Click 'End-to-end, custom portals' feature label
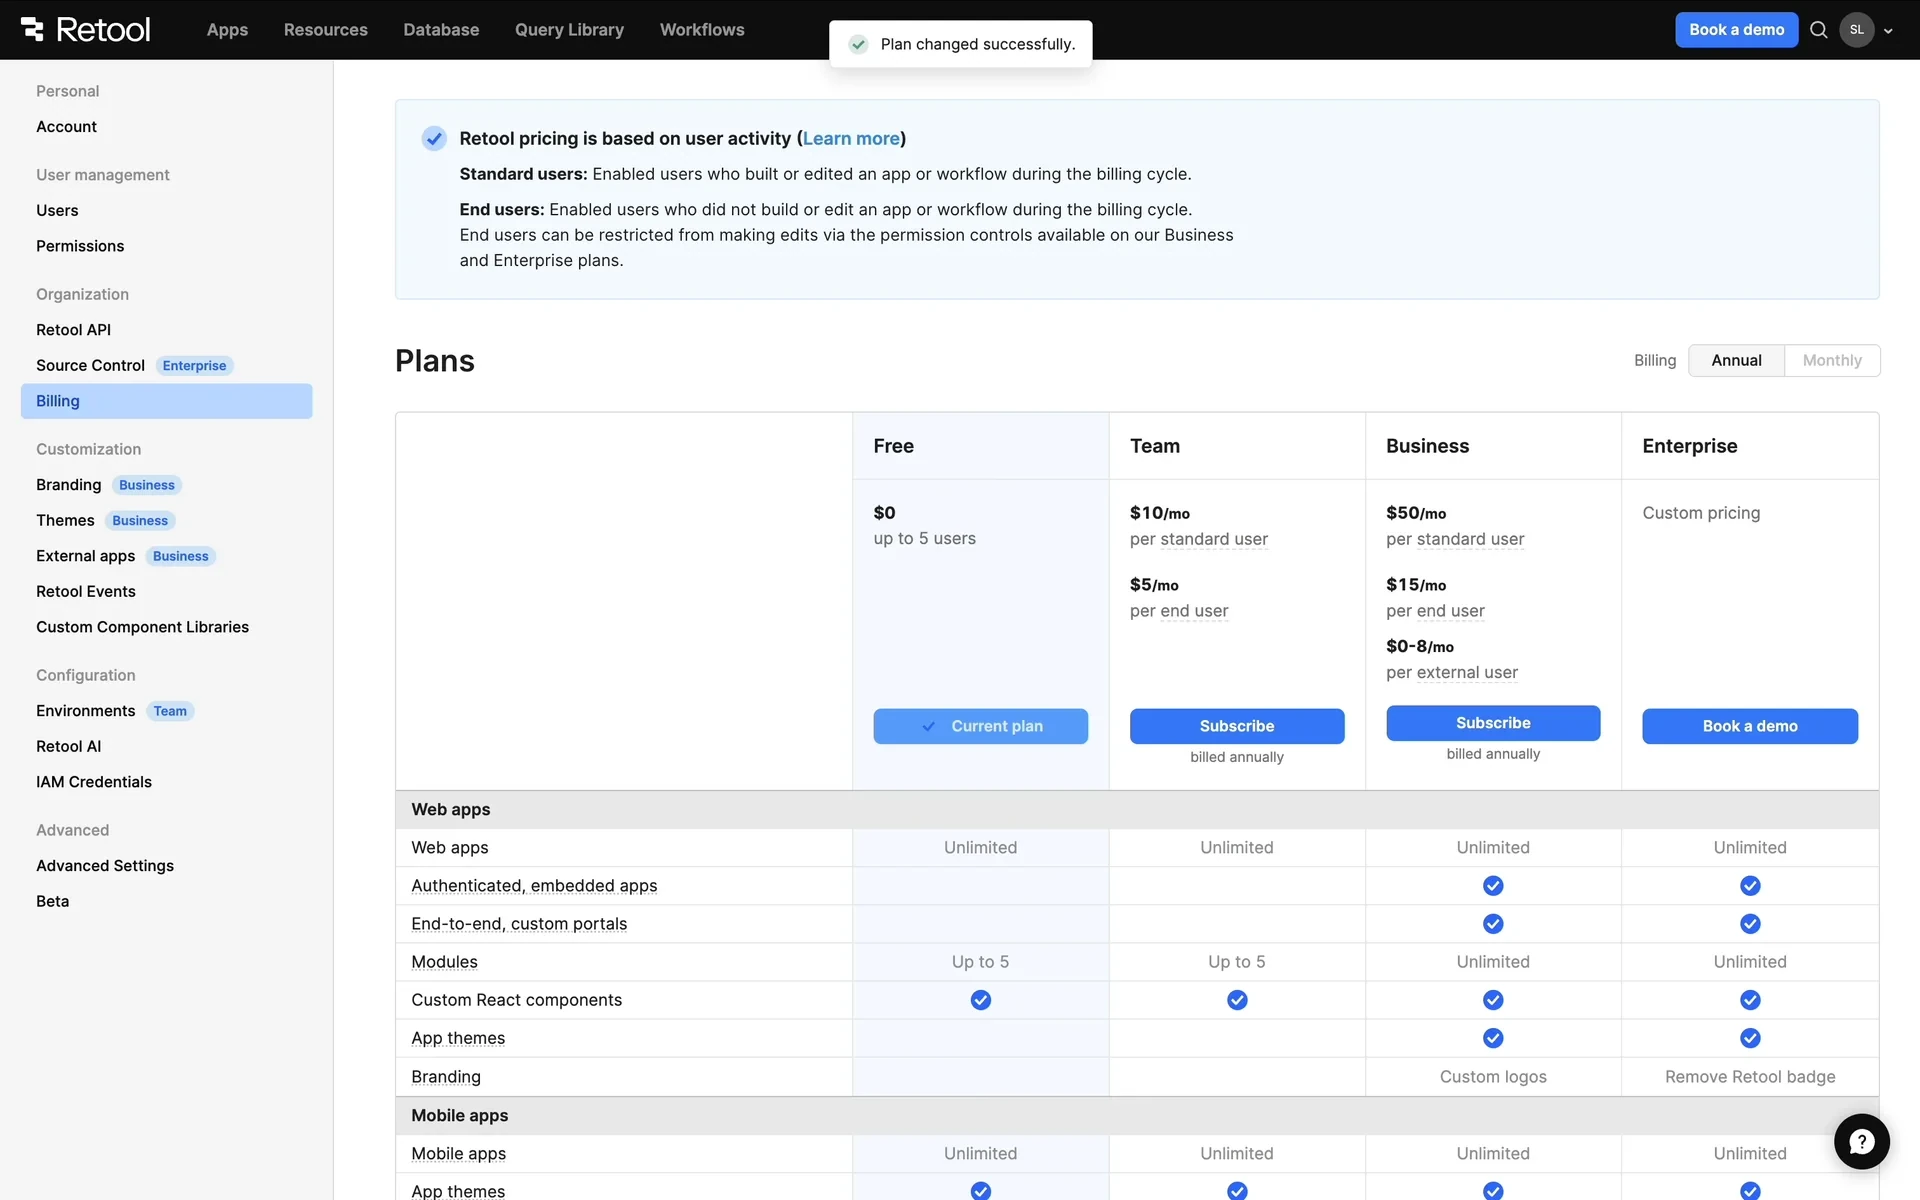Viewport: 1920px width, 1200px height. click(x=519, y=924)
